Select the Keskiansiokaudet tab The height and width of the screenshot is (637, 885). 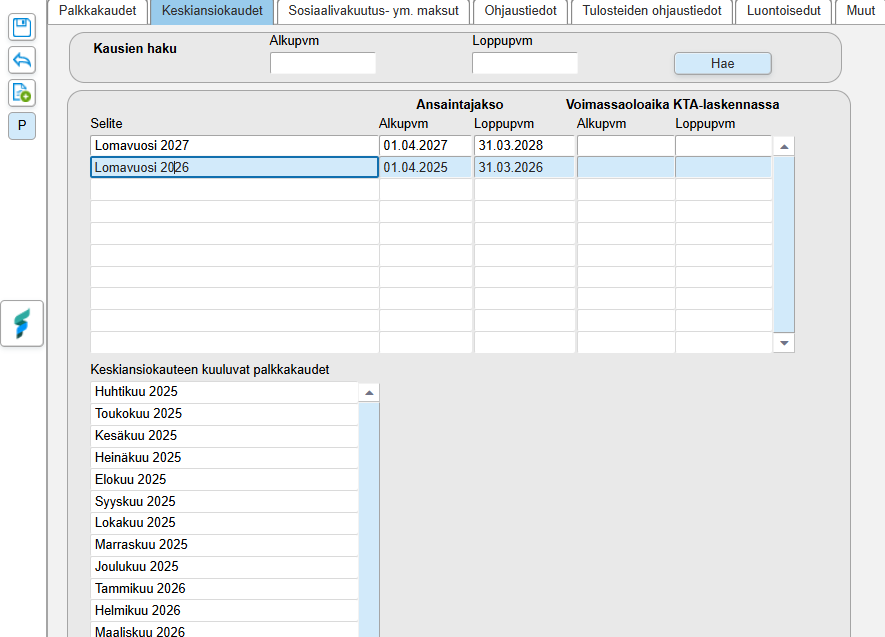[212, 11]
